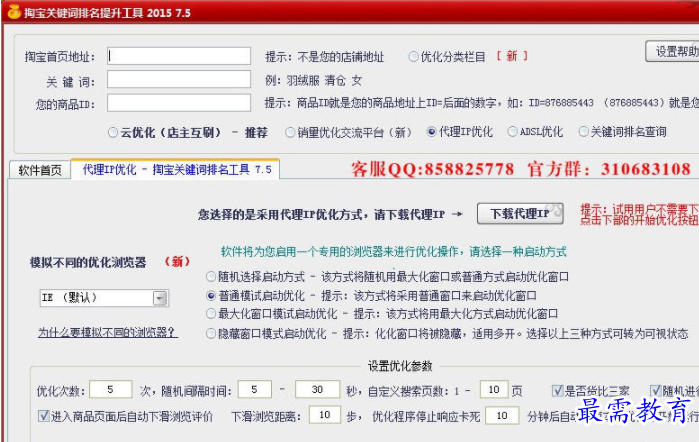Choose 隐藏窗口模式启动优化 radio option
Image resolution: width=699 pixels, height=442 pixels.
(x=211, y=334)
